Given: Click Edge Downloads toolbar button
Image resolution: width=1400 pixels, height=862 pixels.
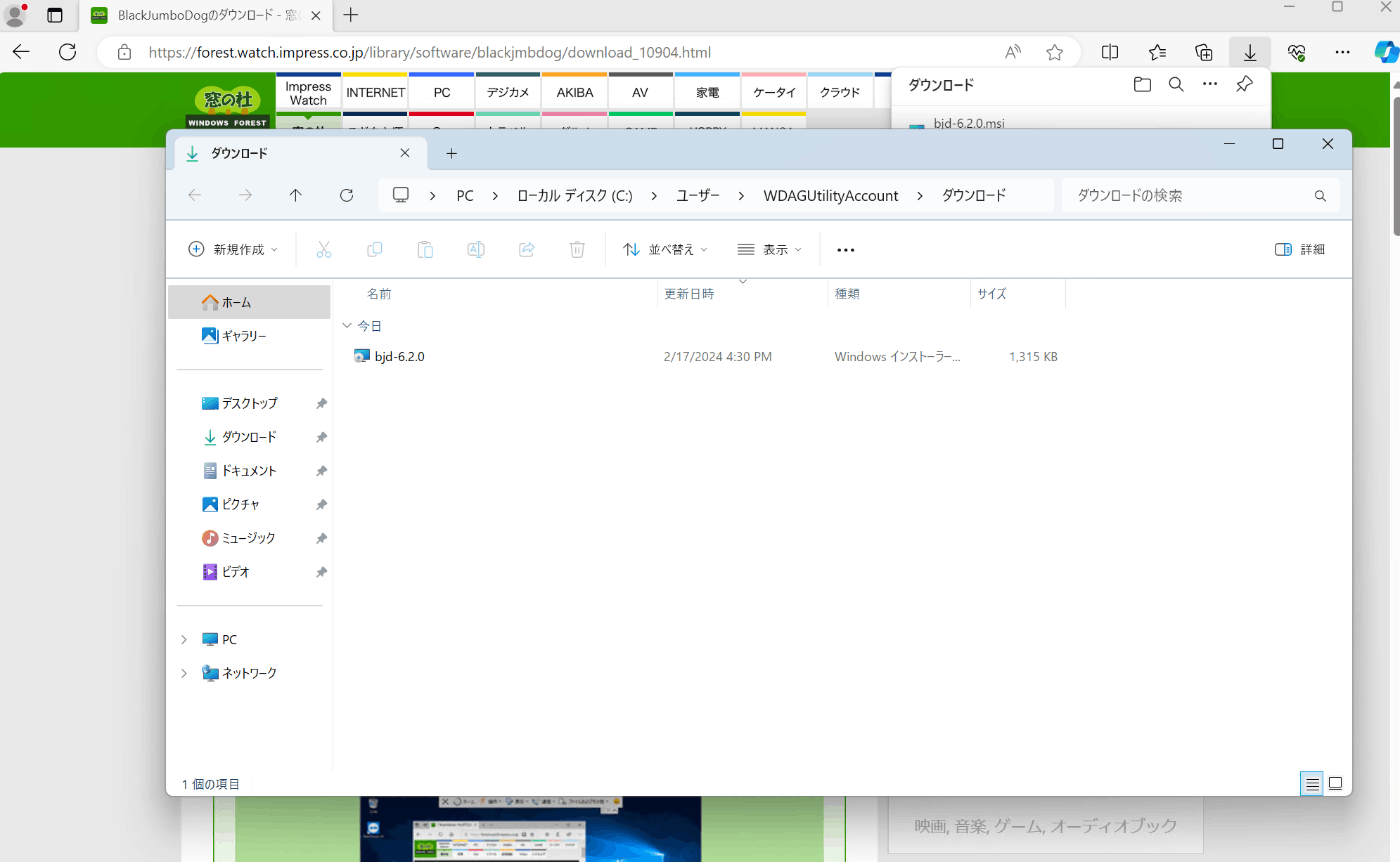Looking at the screenshot, I should point(1250,52).
